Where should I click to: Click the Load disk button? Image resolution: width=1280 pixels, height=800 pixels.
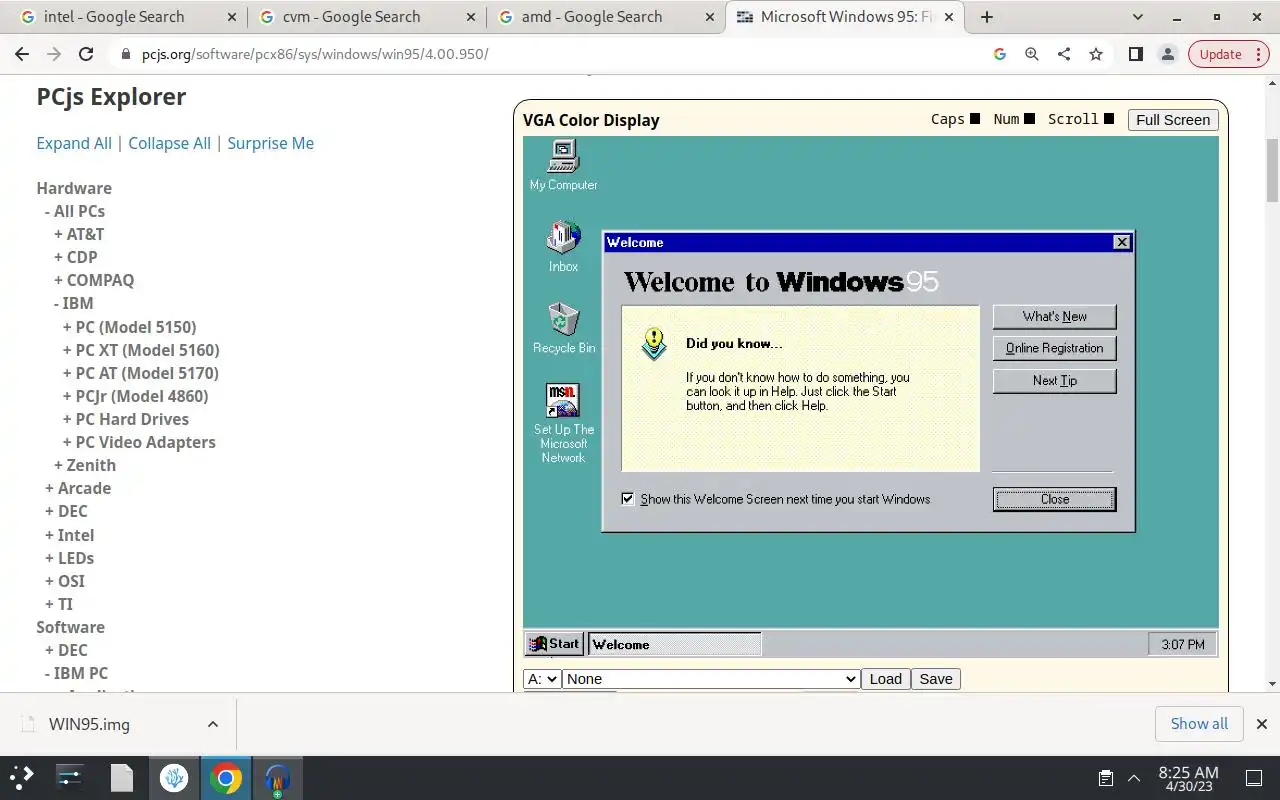[x=885, y=679]
